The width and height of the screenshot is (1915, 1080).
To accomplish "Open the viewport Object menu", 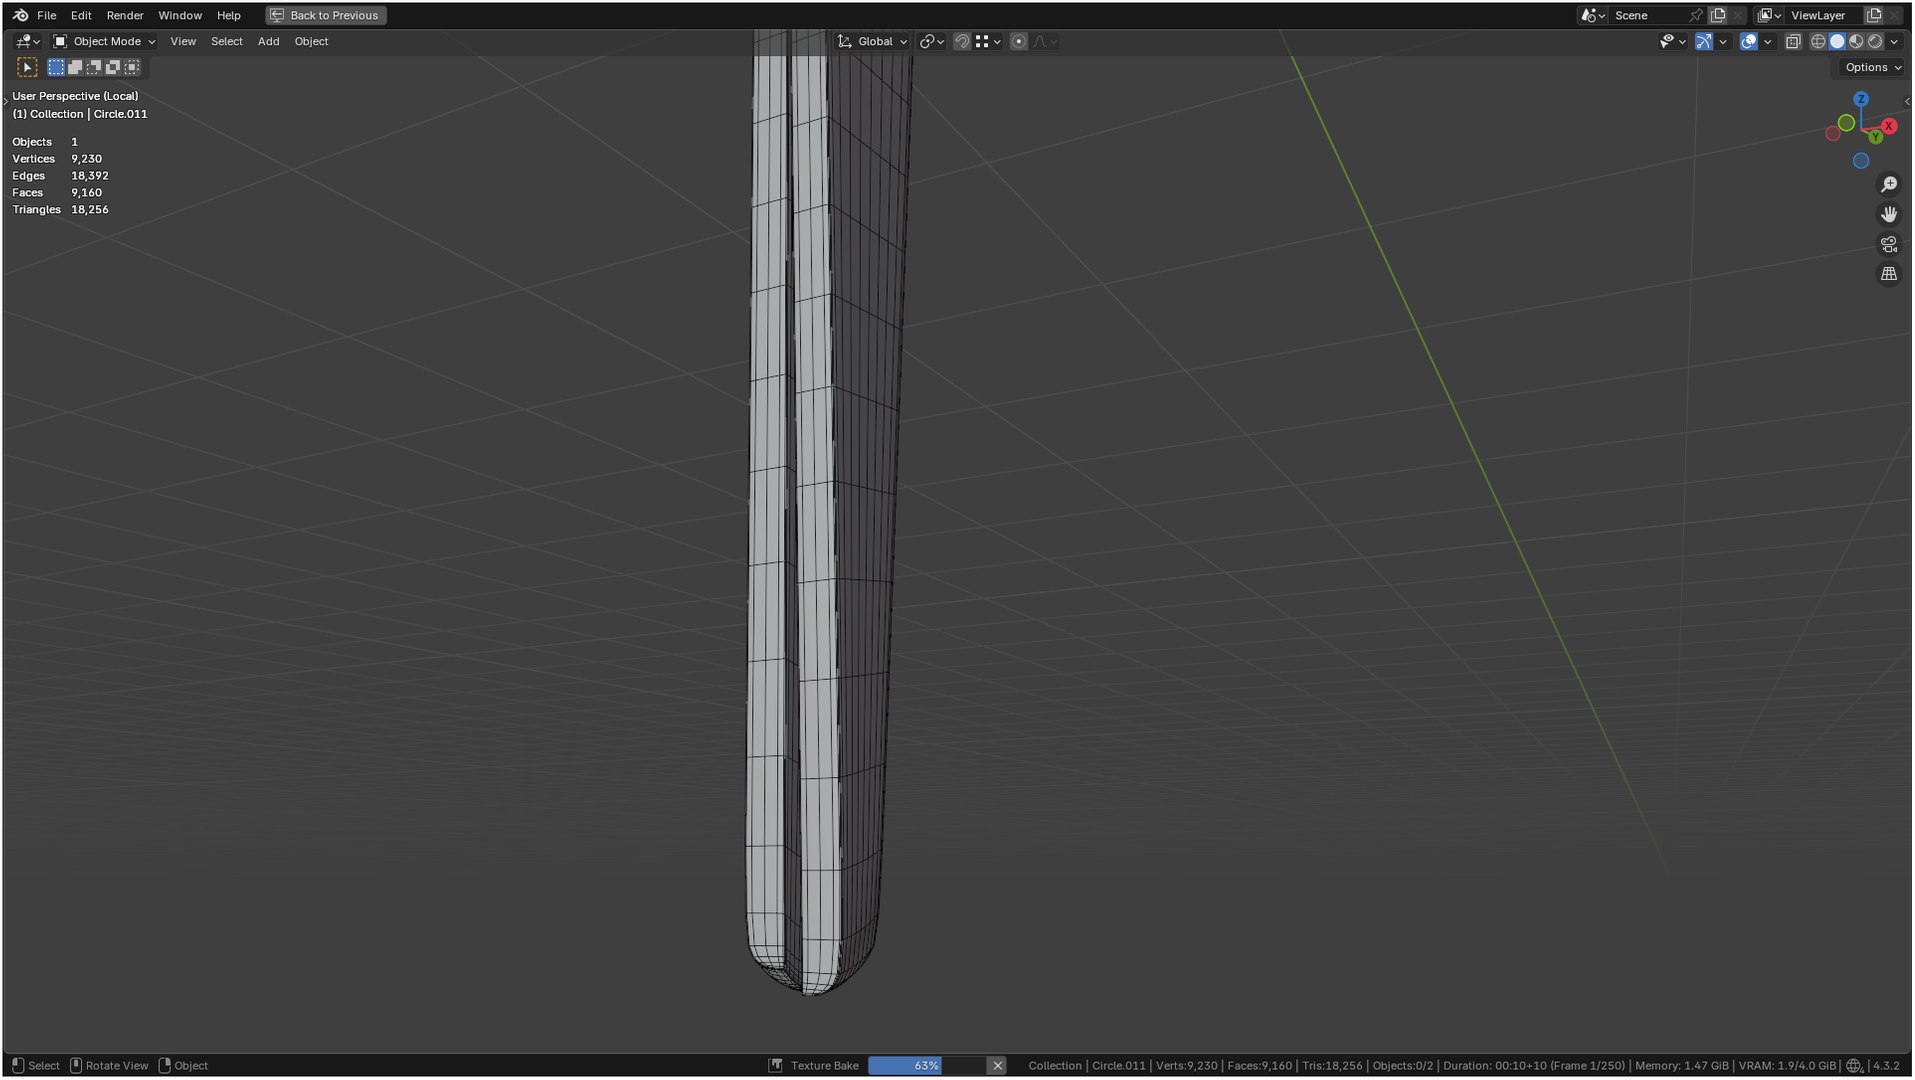I will coord(311,41).
